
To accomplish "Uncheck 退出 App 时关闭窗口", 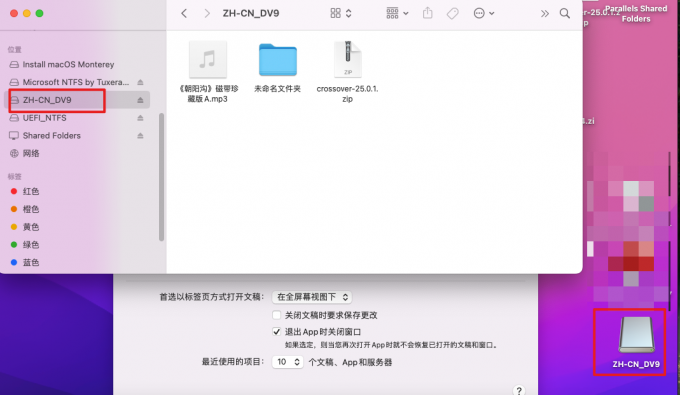I will tap(276, 332).
